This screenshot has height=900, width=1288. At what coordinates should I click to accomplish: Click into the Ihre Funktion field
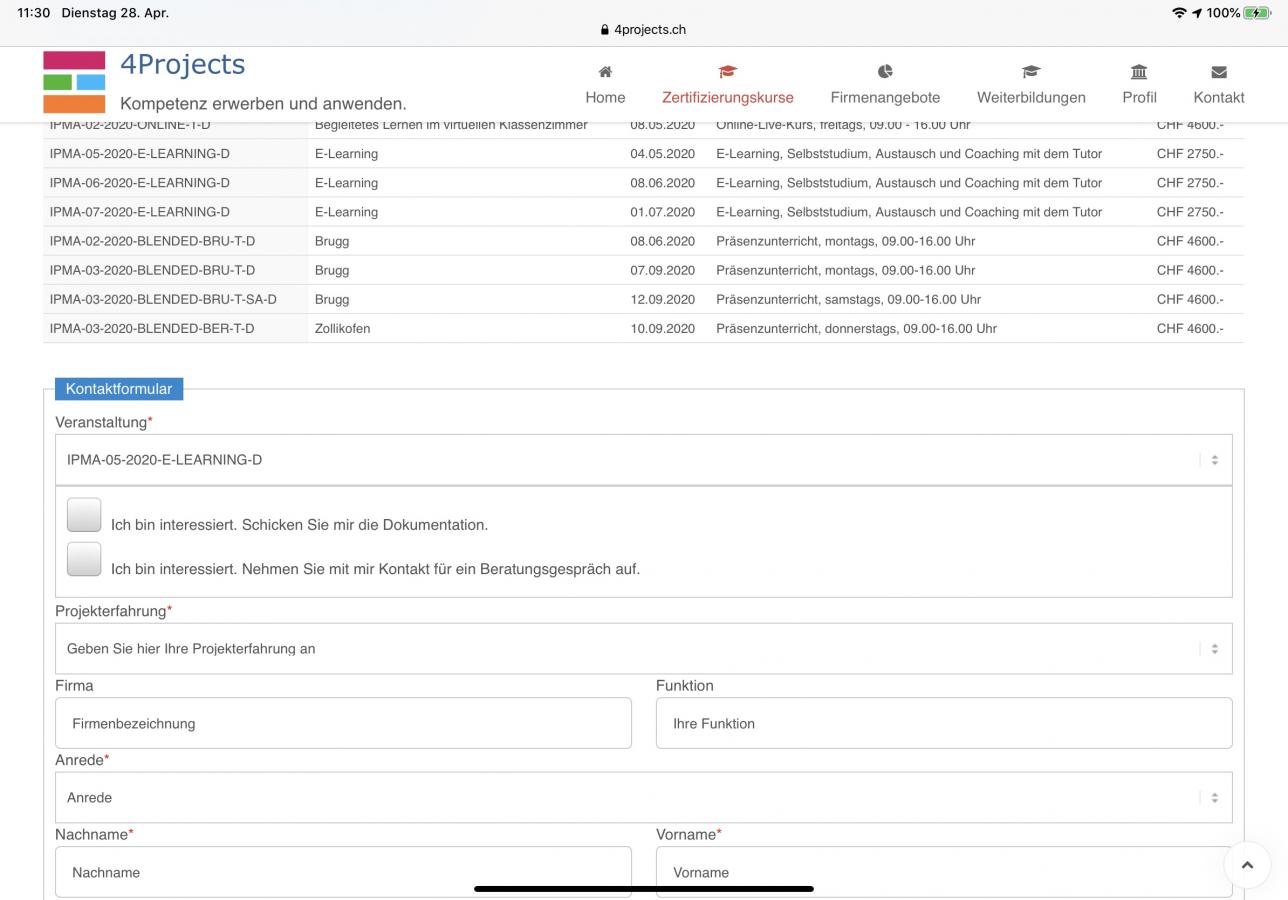(x=943, y=723)
